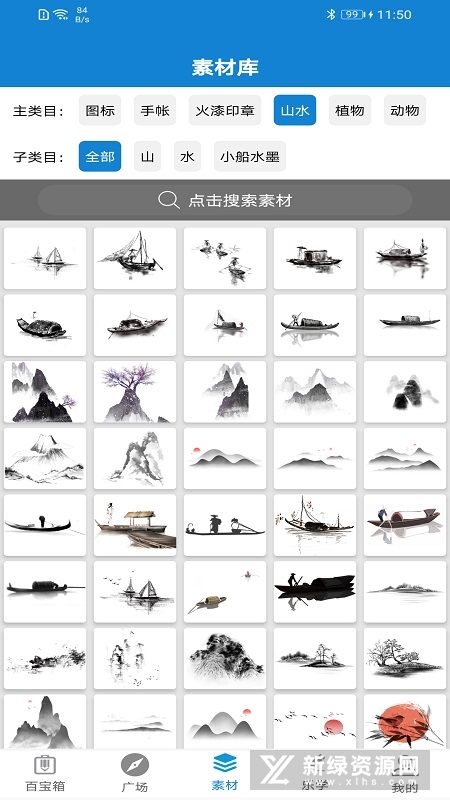Tap the 11:50 clock in status bar
The height and width of the screenshot is (800, 450).
[394, 14]
